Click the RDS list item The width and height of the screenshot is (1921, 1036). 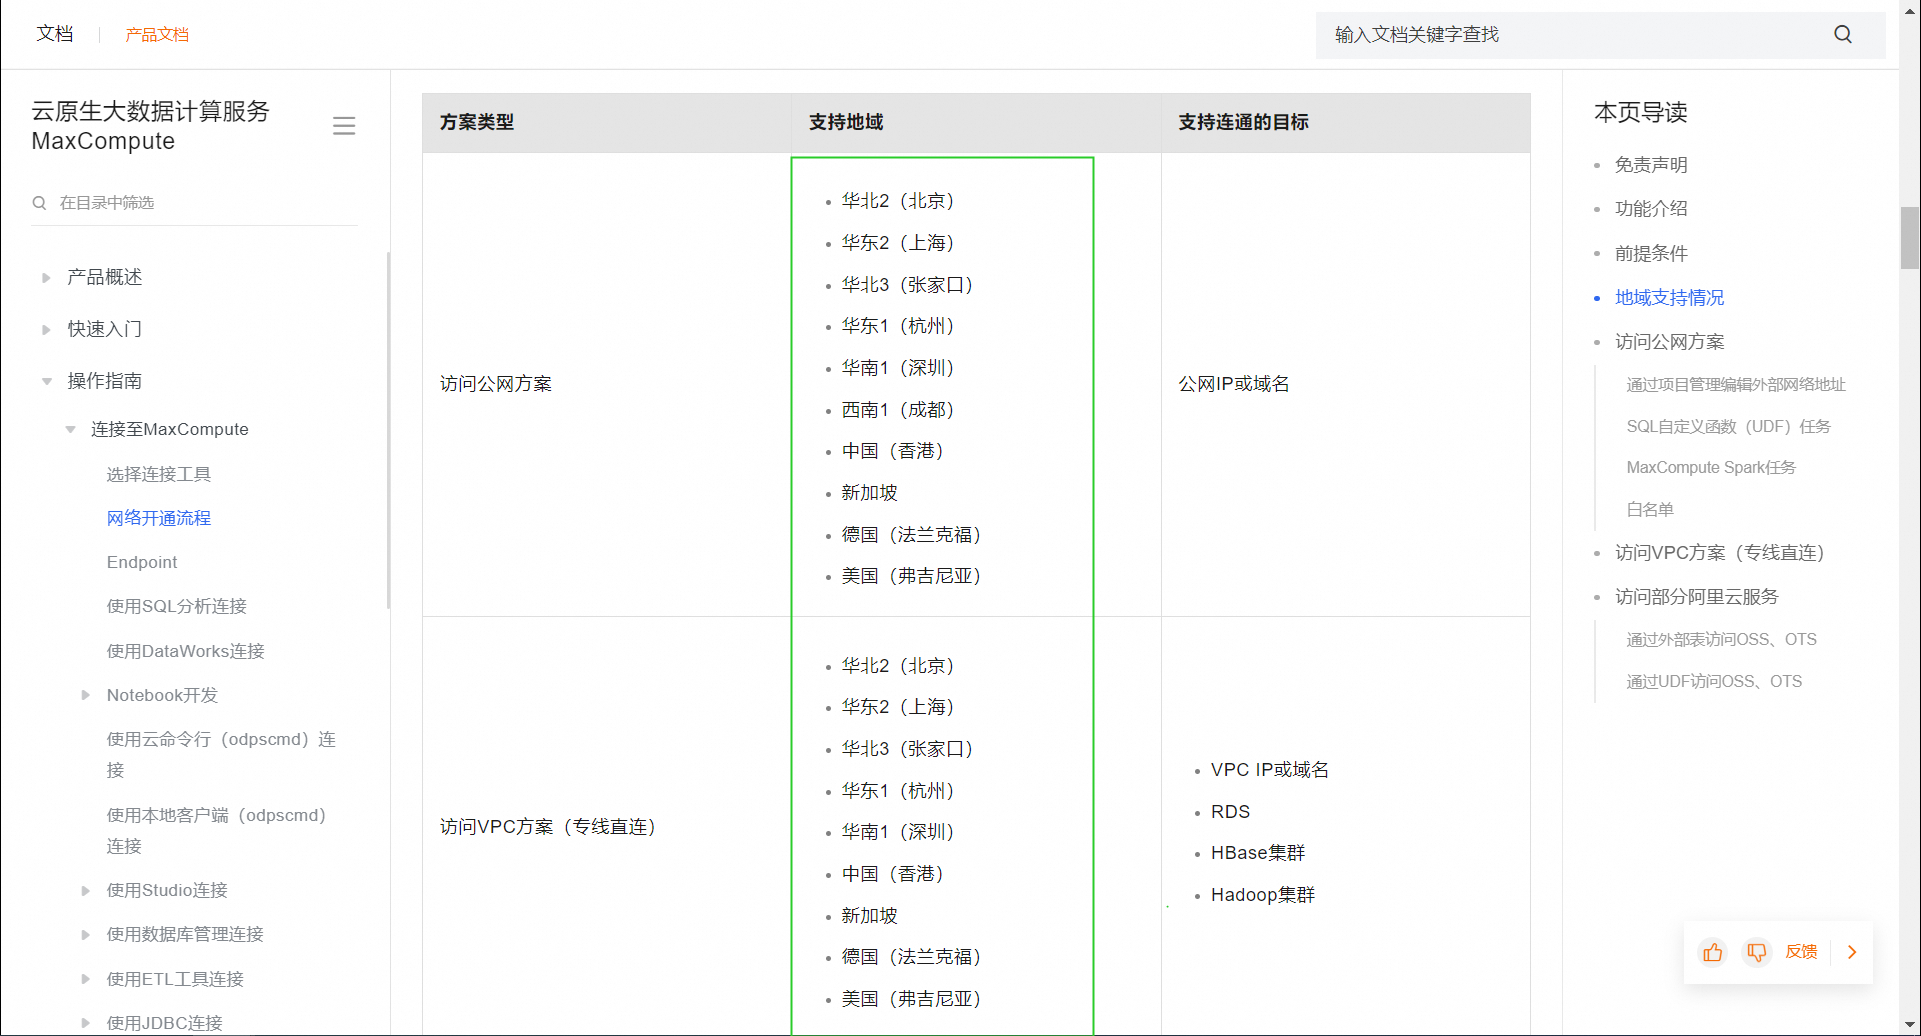pyautogui.click(x=1230, y=812)
